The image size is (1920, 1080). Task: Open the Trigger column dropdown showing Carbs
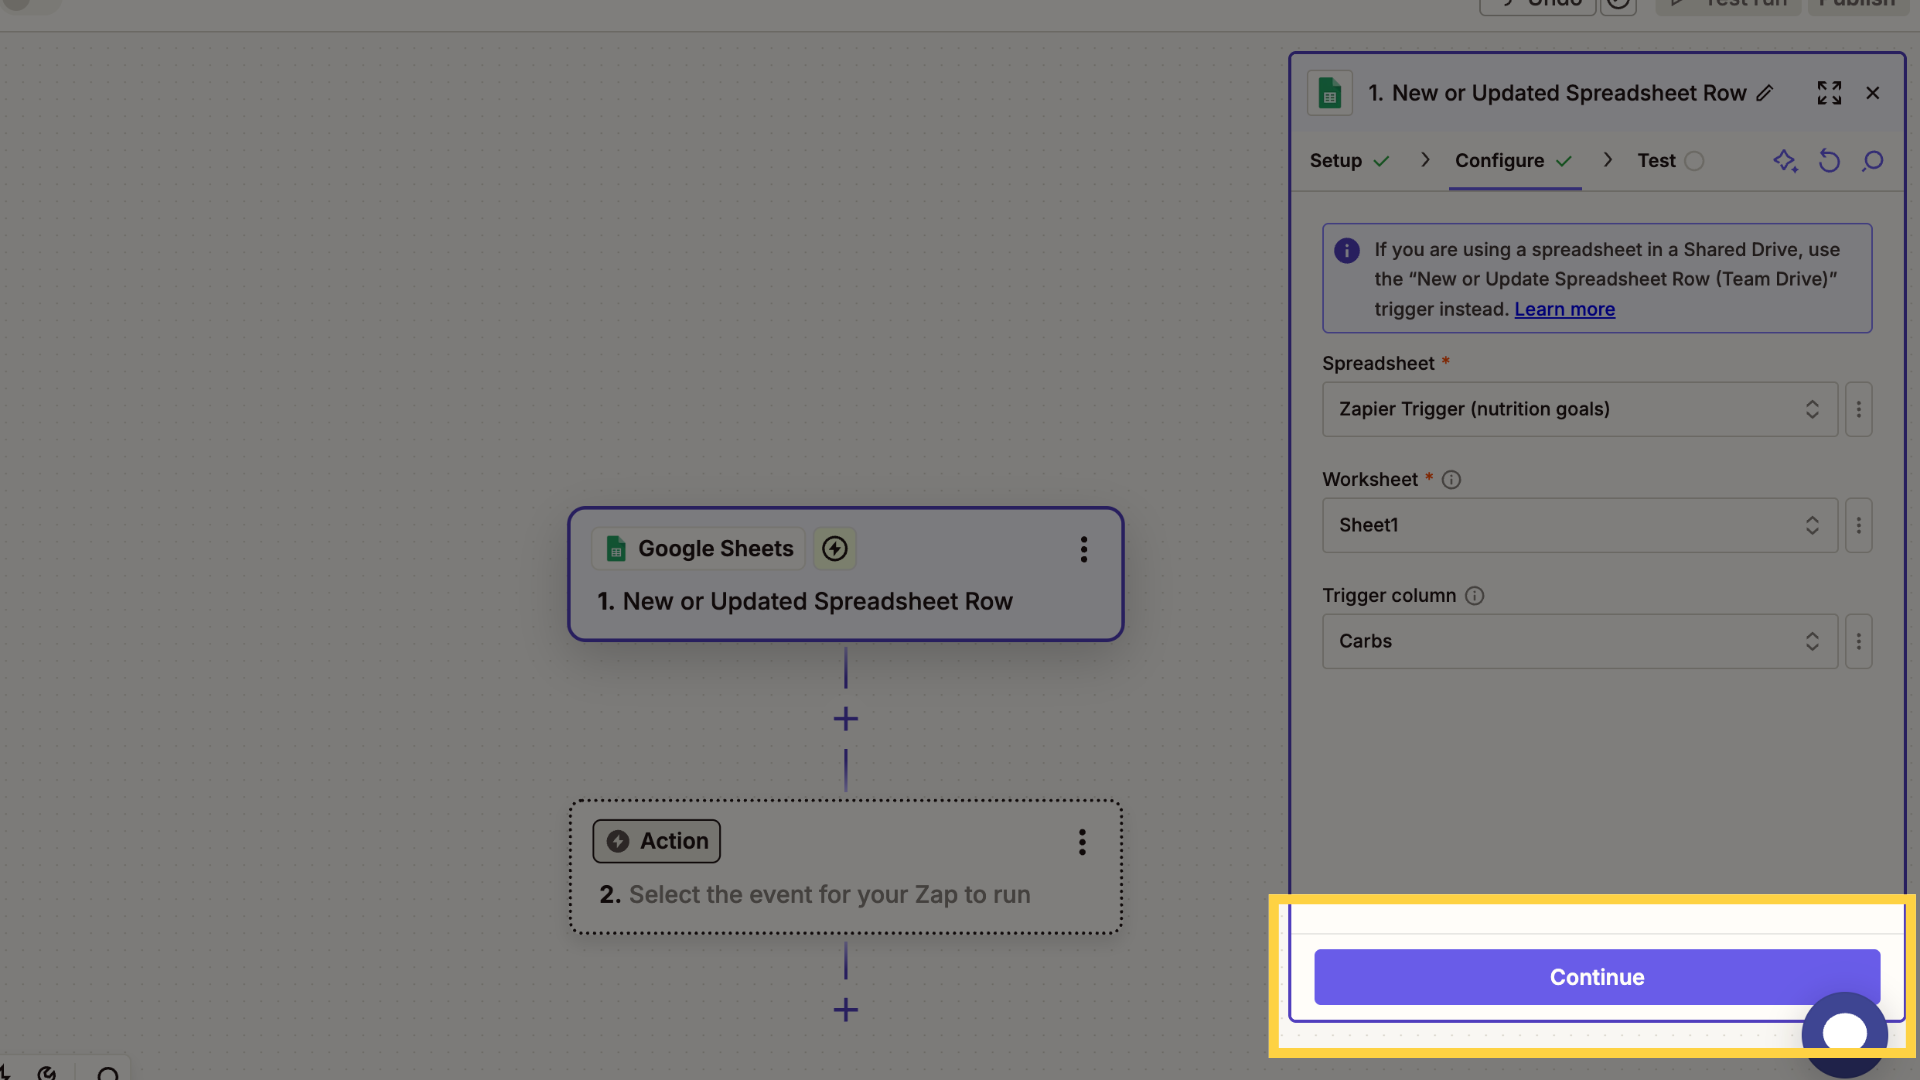click(x=1580, y=641)
